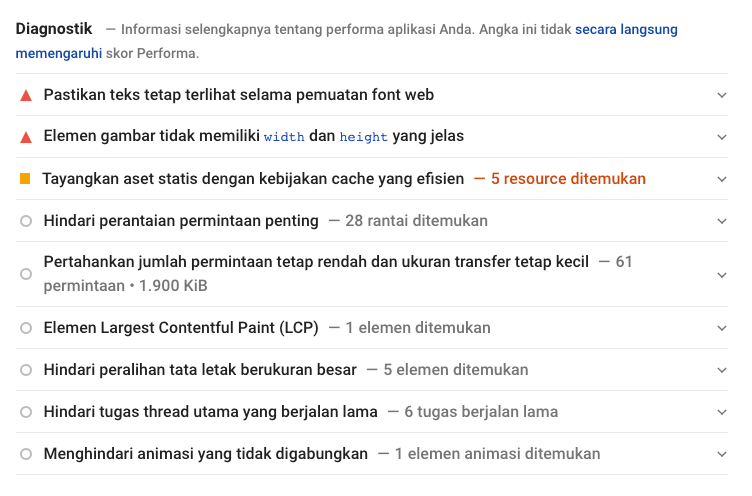The width and height of the screenshot is (752, 496).
Task: Open the 'secara langsung memengaruhi' link
Action: click(626, 30)
